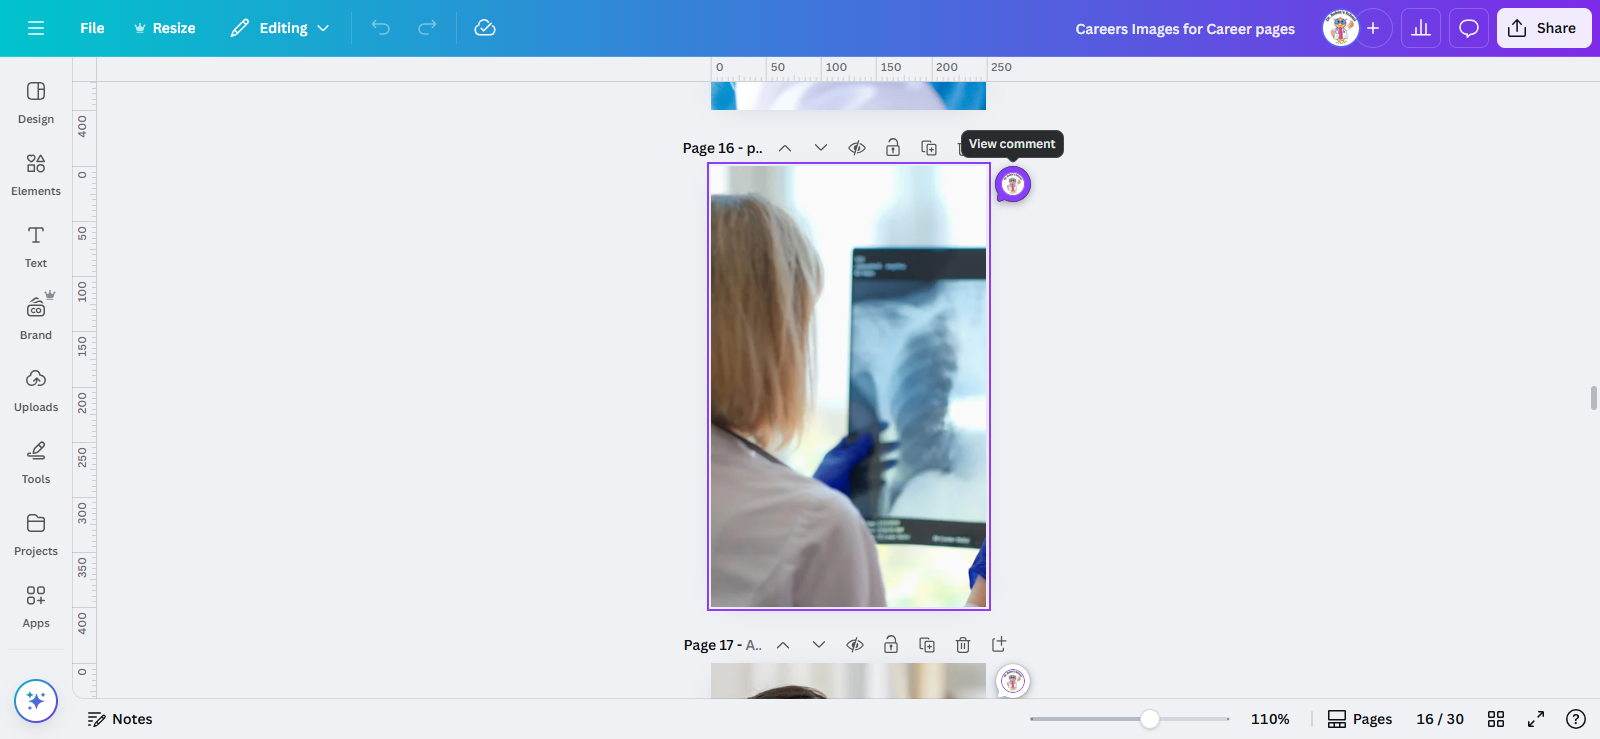
Task: Open the Brand kit panel
Action: (36, 319)
